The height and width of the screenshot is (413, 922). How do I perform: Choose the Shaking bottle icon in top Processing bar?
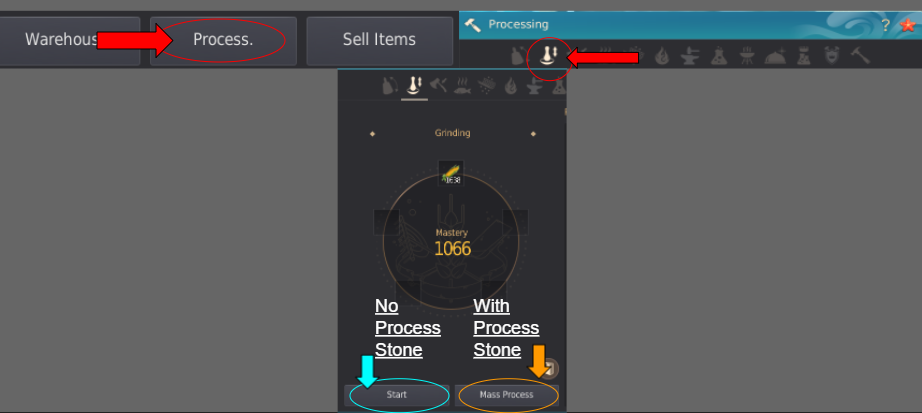point(518,56)
